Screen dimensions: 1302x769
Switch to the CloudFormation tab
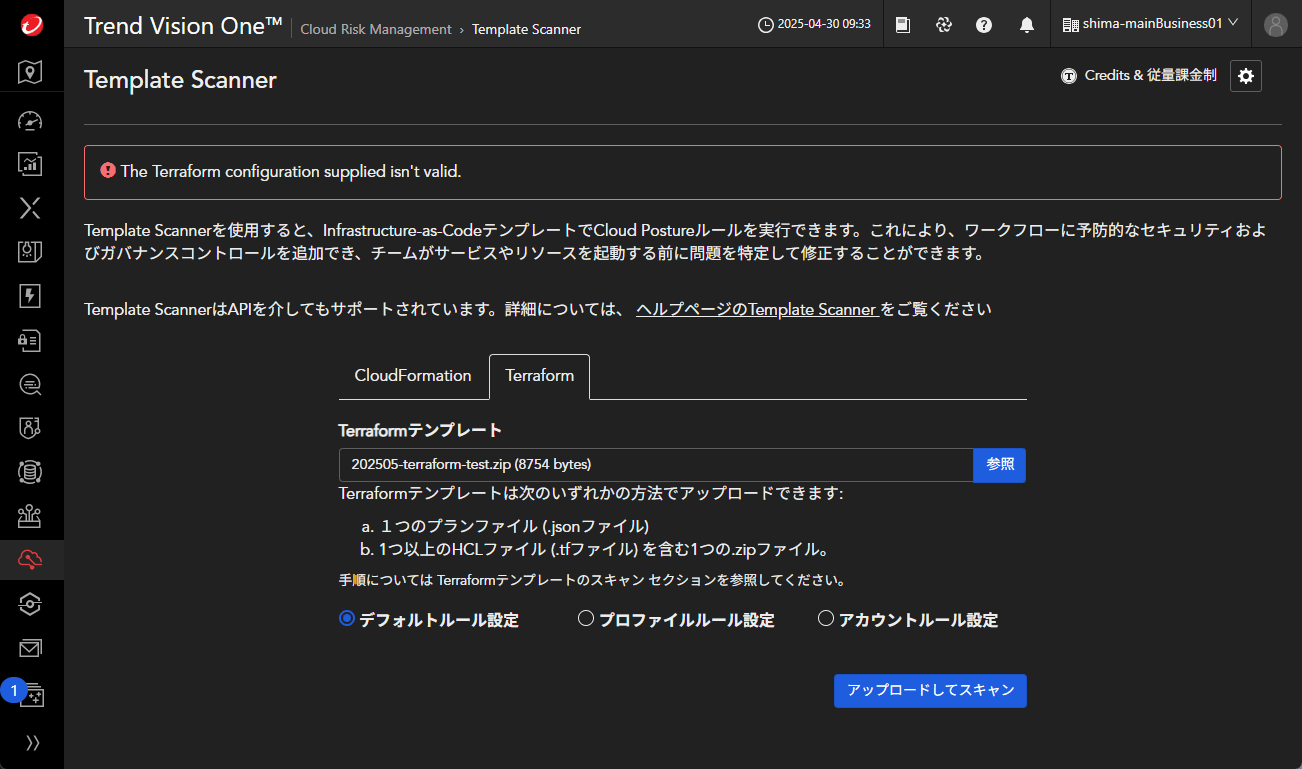click(413, 376)
